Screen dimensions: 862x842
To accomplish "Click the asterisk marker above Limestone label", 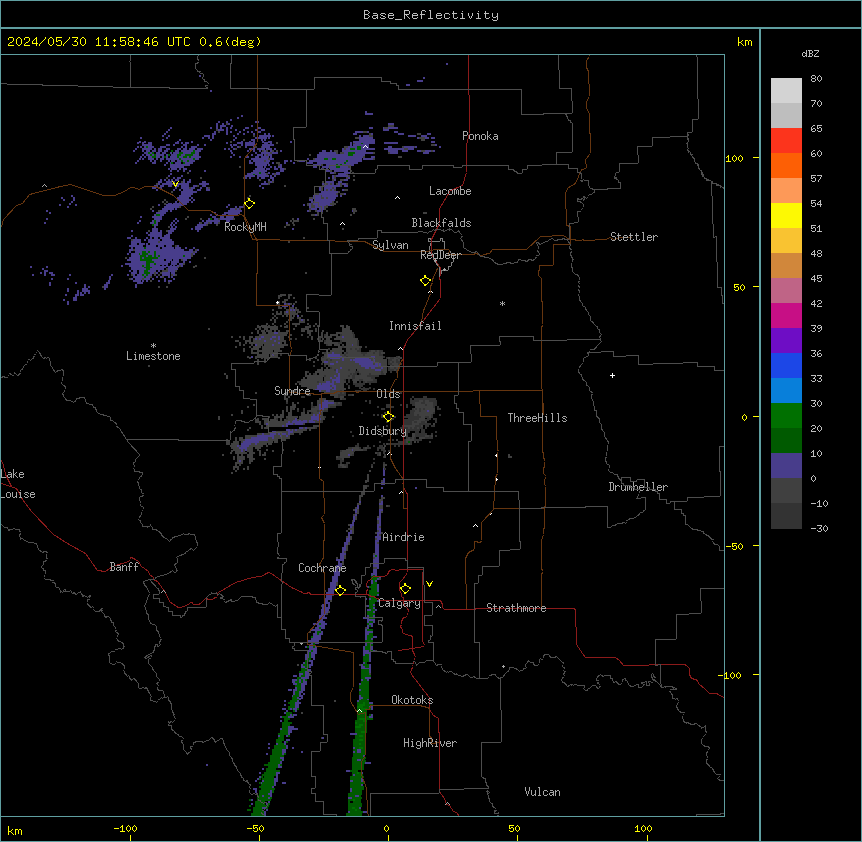I will tap(153, 346).
